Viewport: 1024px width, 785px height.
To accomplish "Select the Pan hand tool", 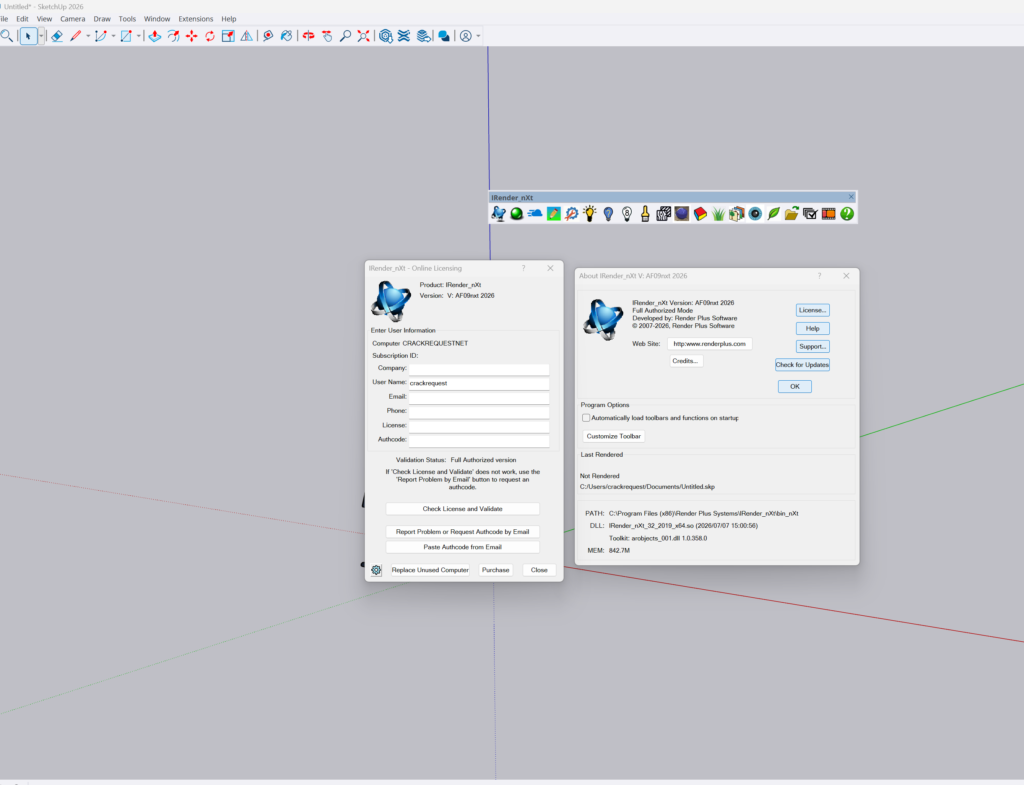I will click(327, 36).
